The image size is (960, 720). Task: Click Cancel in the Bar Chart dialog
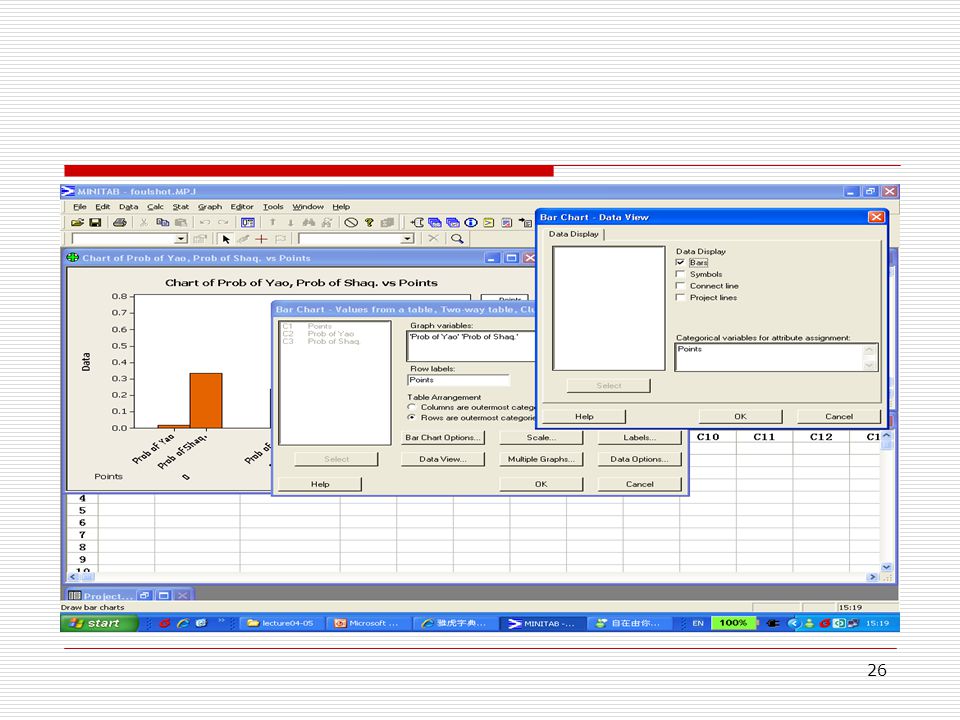tap(639, 484)
